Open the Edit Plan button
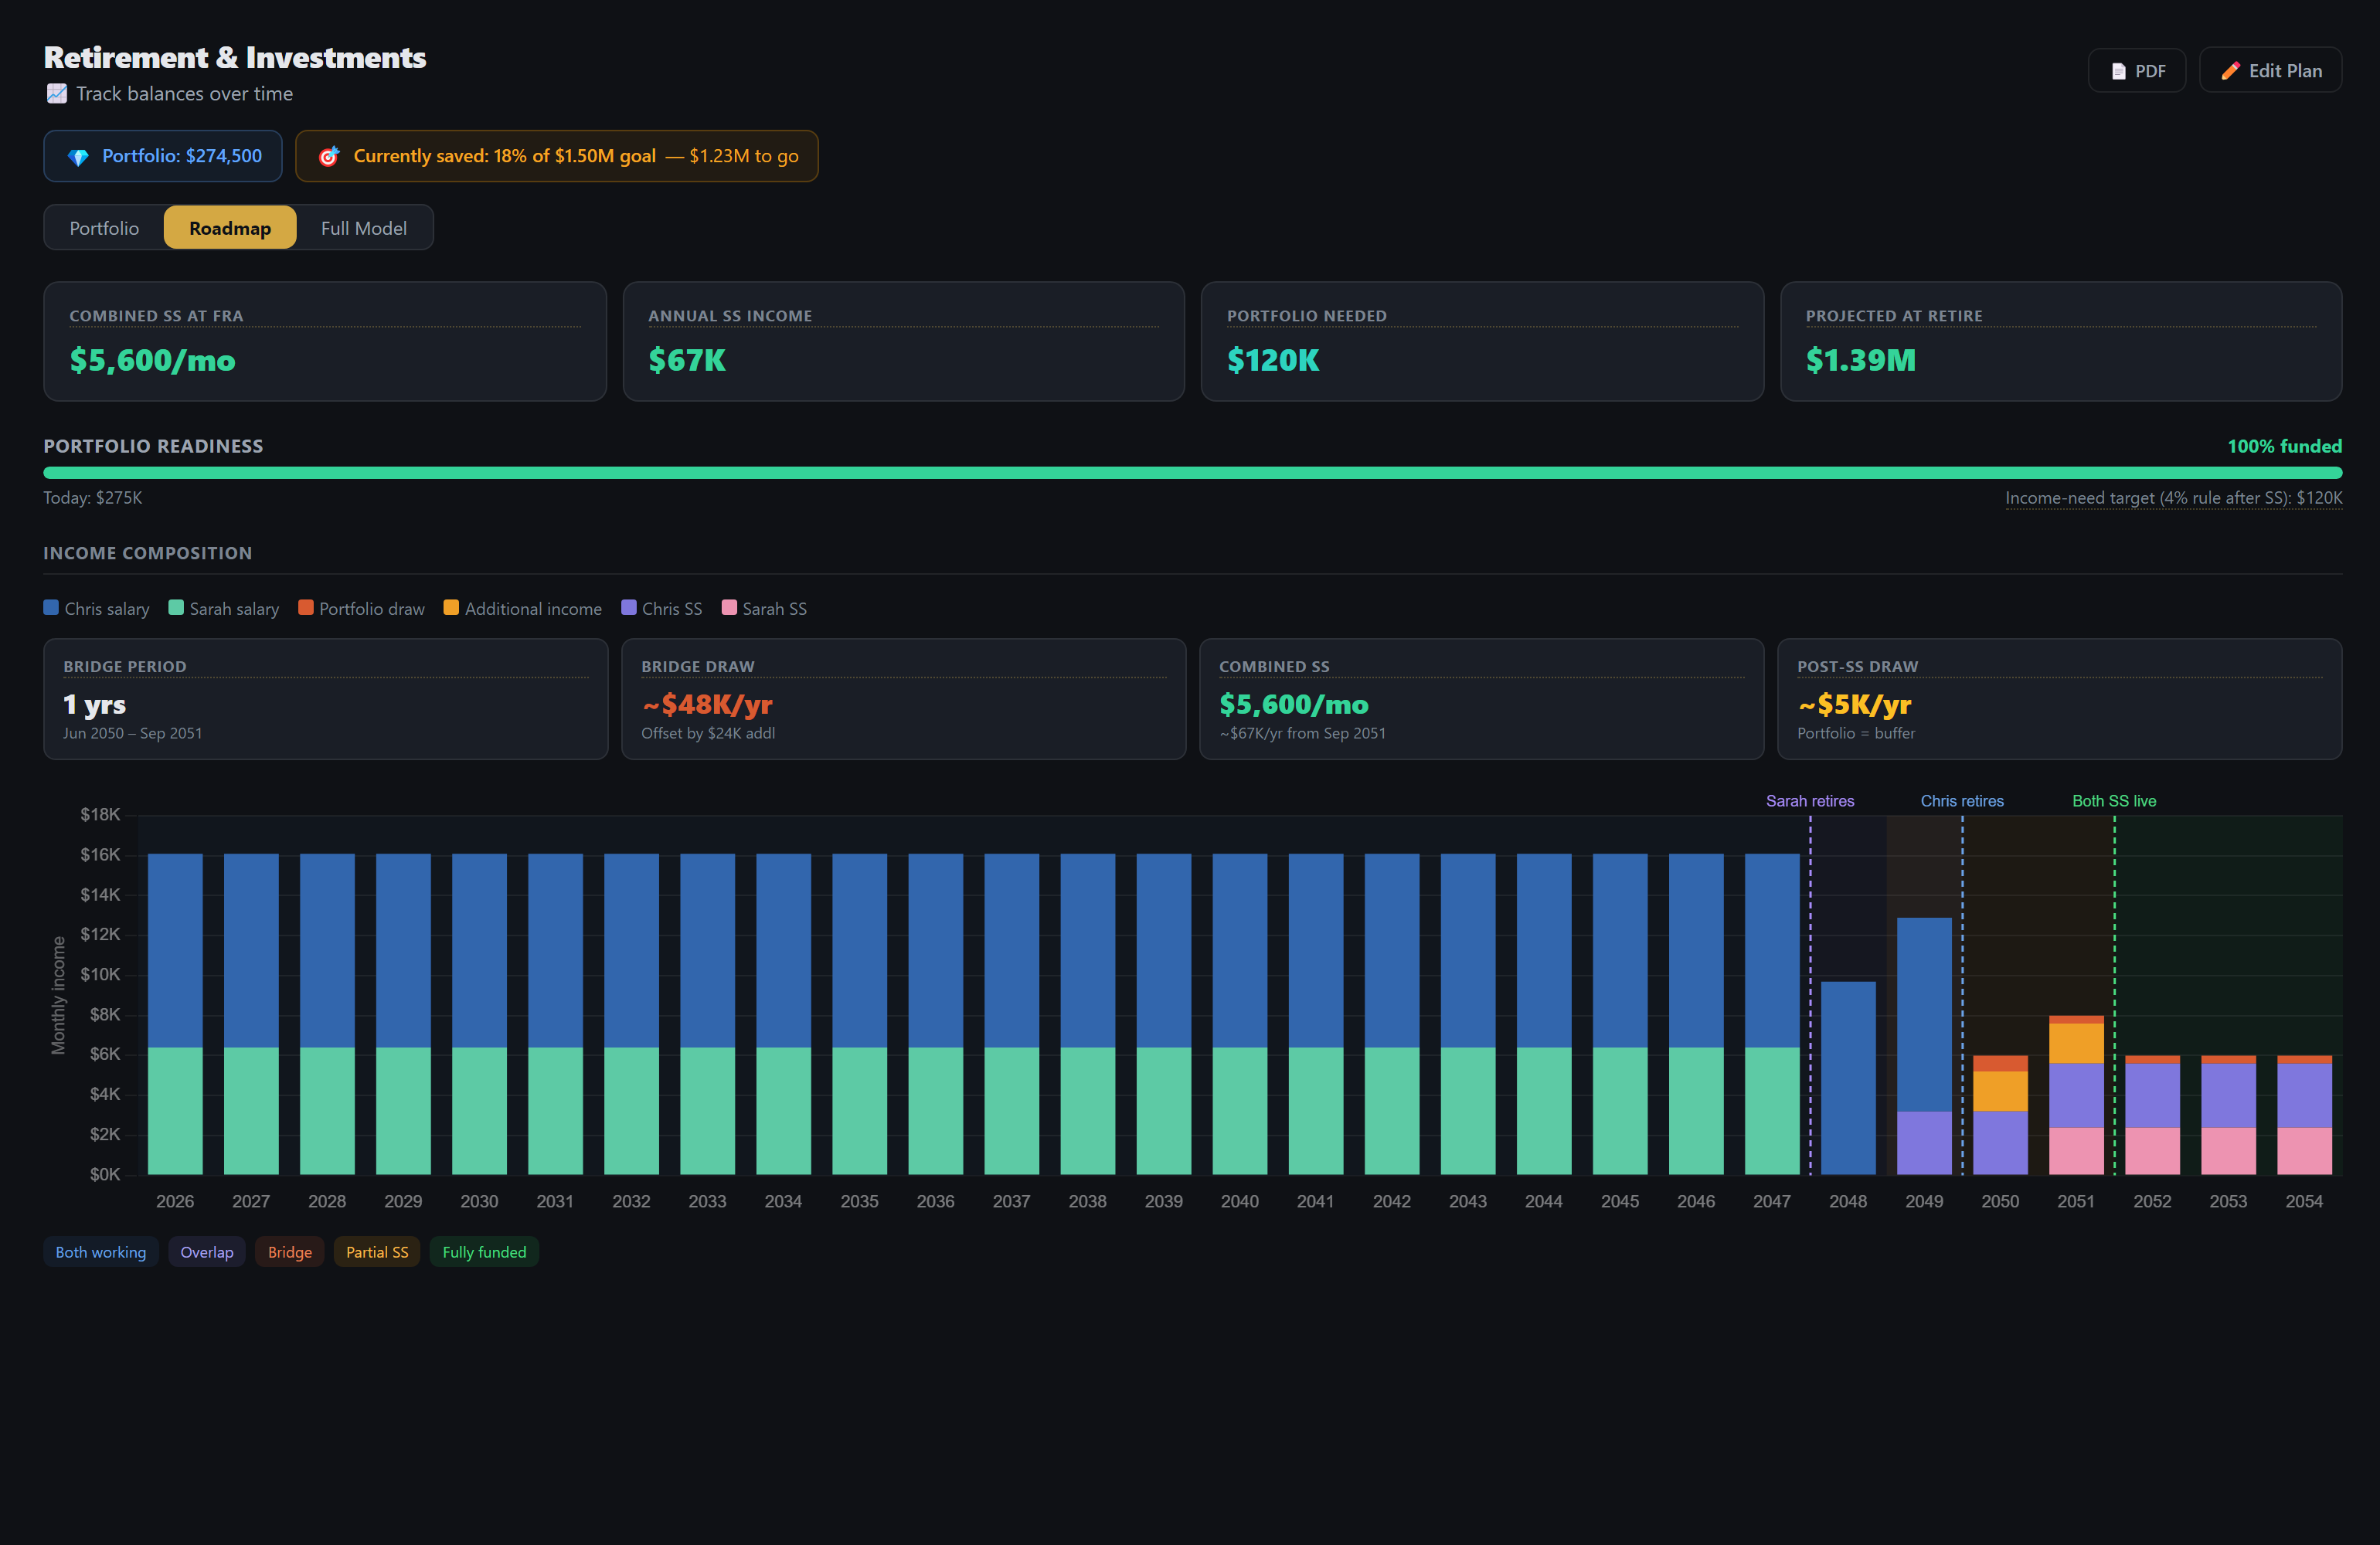Viewport: 2380px width, 1545px height. point(2270,71)
